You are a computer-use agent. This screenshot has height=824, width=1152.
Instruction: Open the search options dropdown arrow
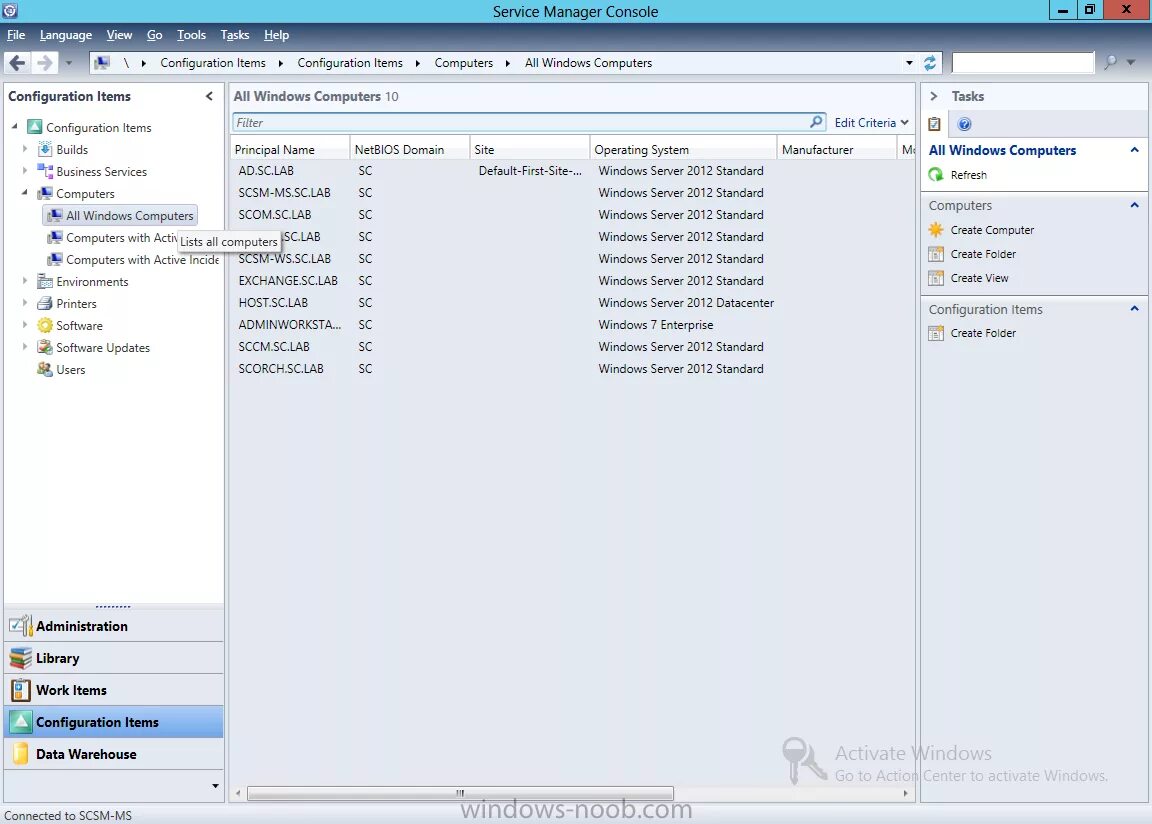1131,62
